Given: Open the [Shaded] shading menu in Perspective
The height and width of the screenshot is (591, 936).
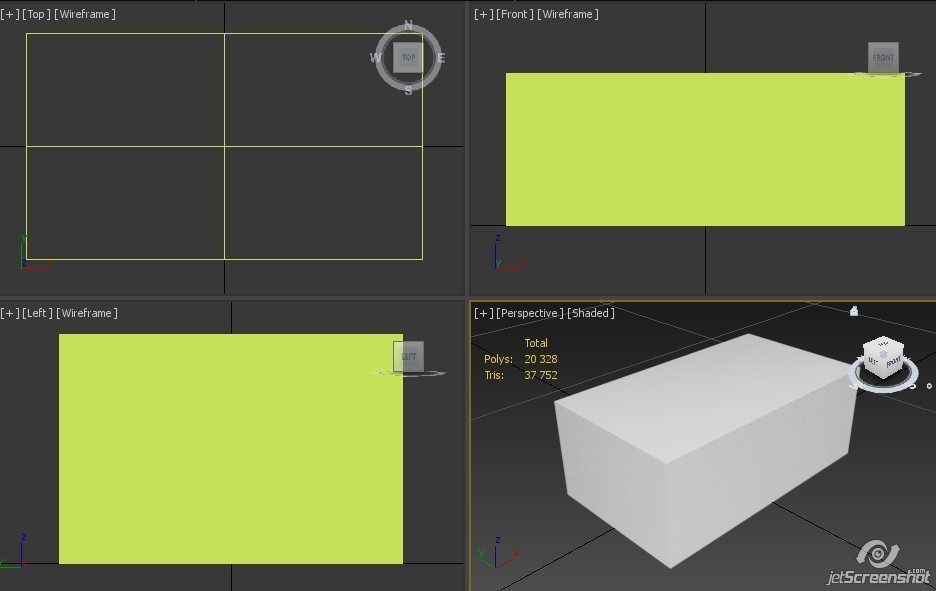Looking at the screenshot, I should (590, 313).
